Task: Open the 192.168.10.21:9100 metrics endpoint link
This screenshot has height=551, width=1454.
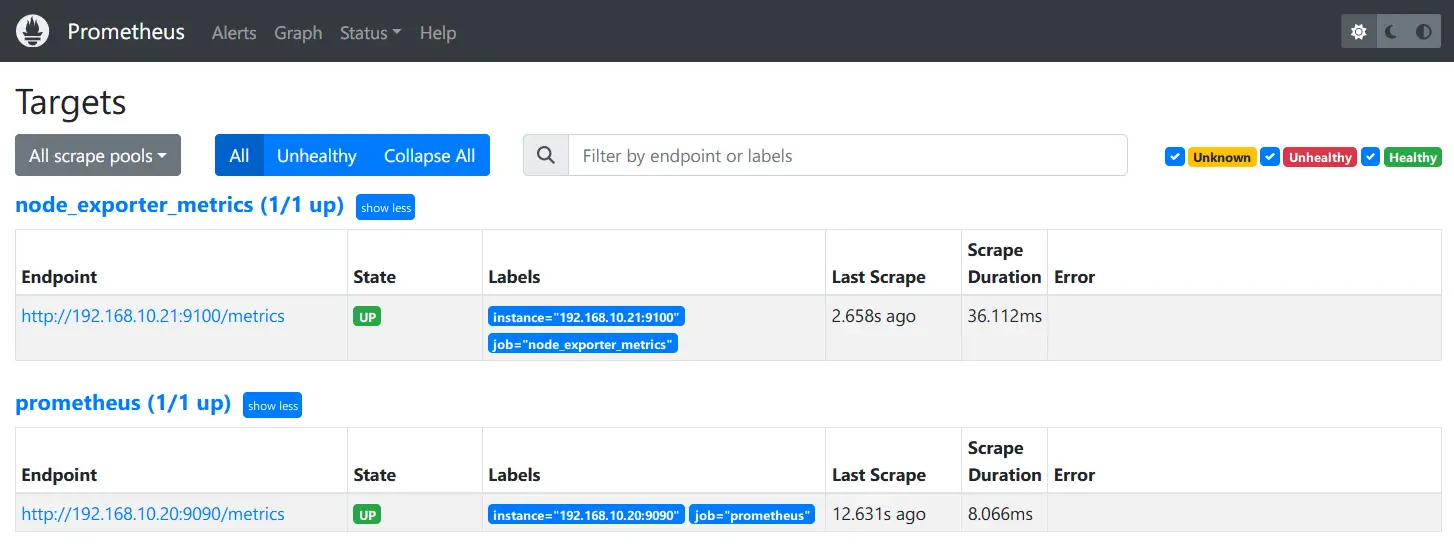Action: point(153,316)
